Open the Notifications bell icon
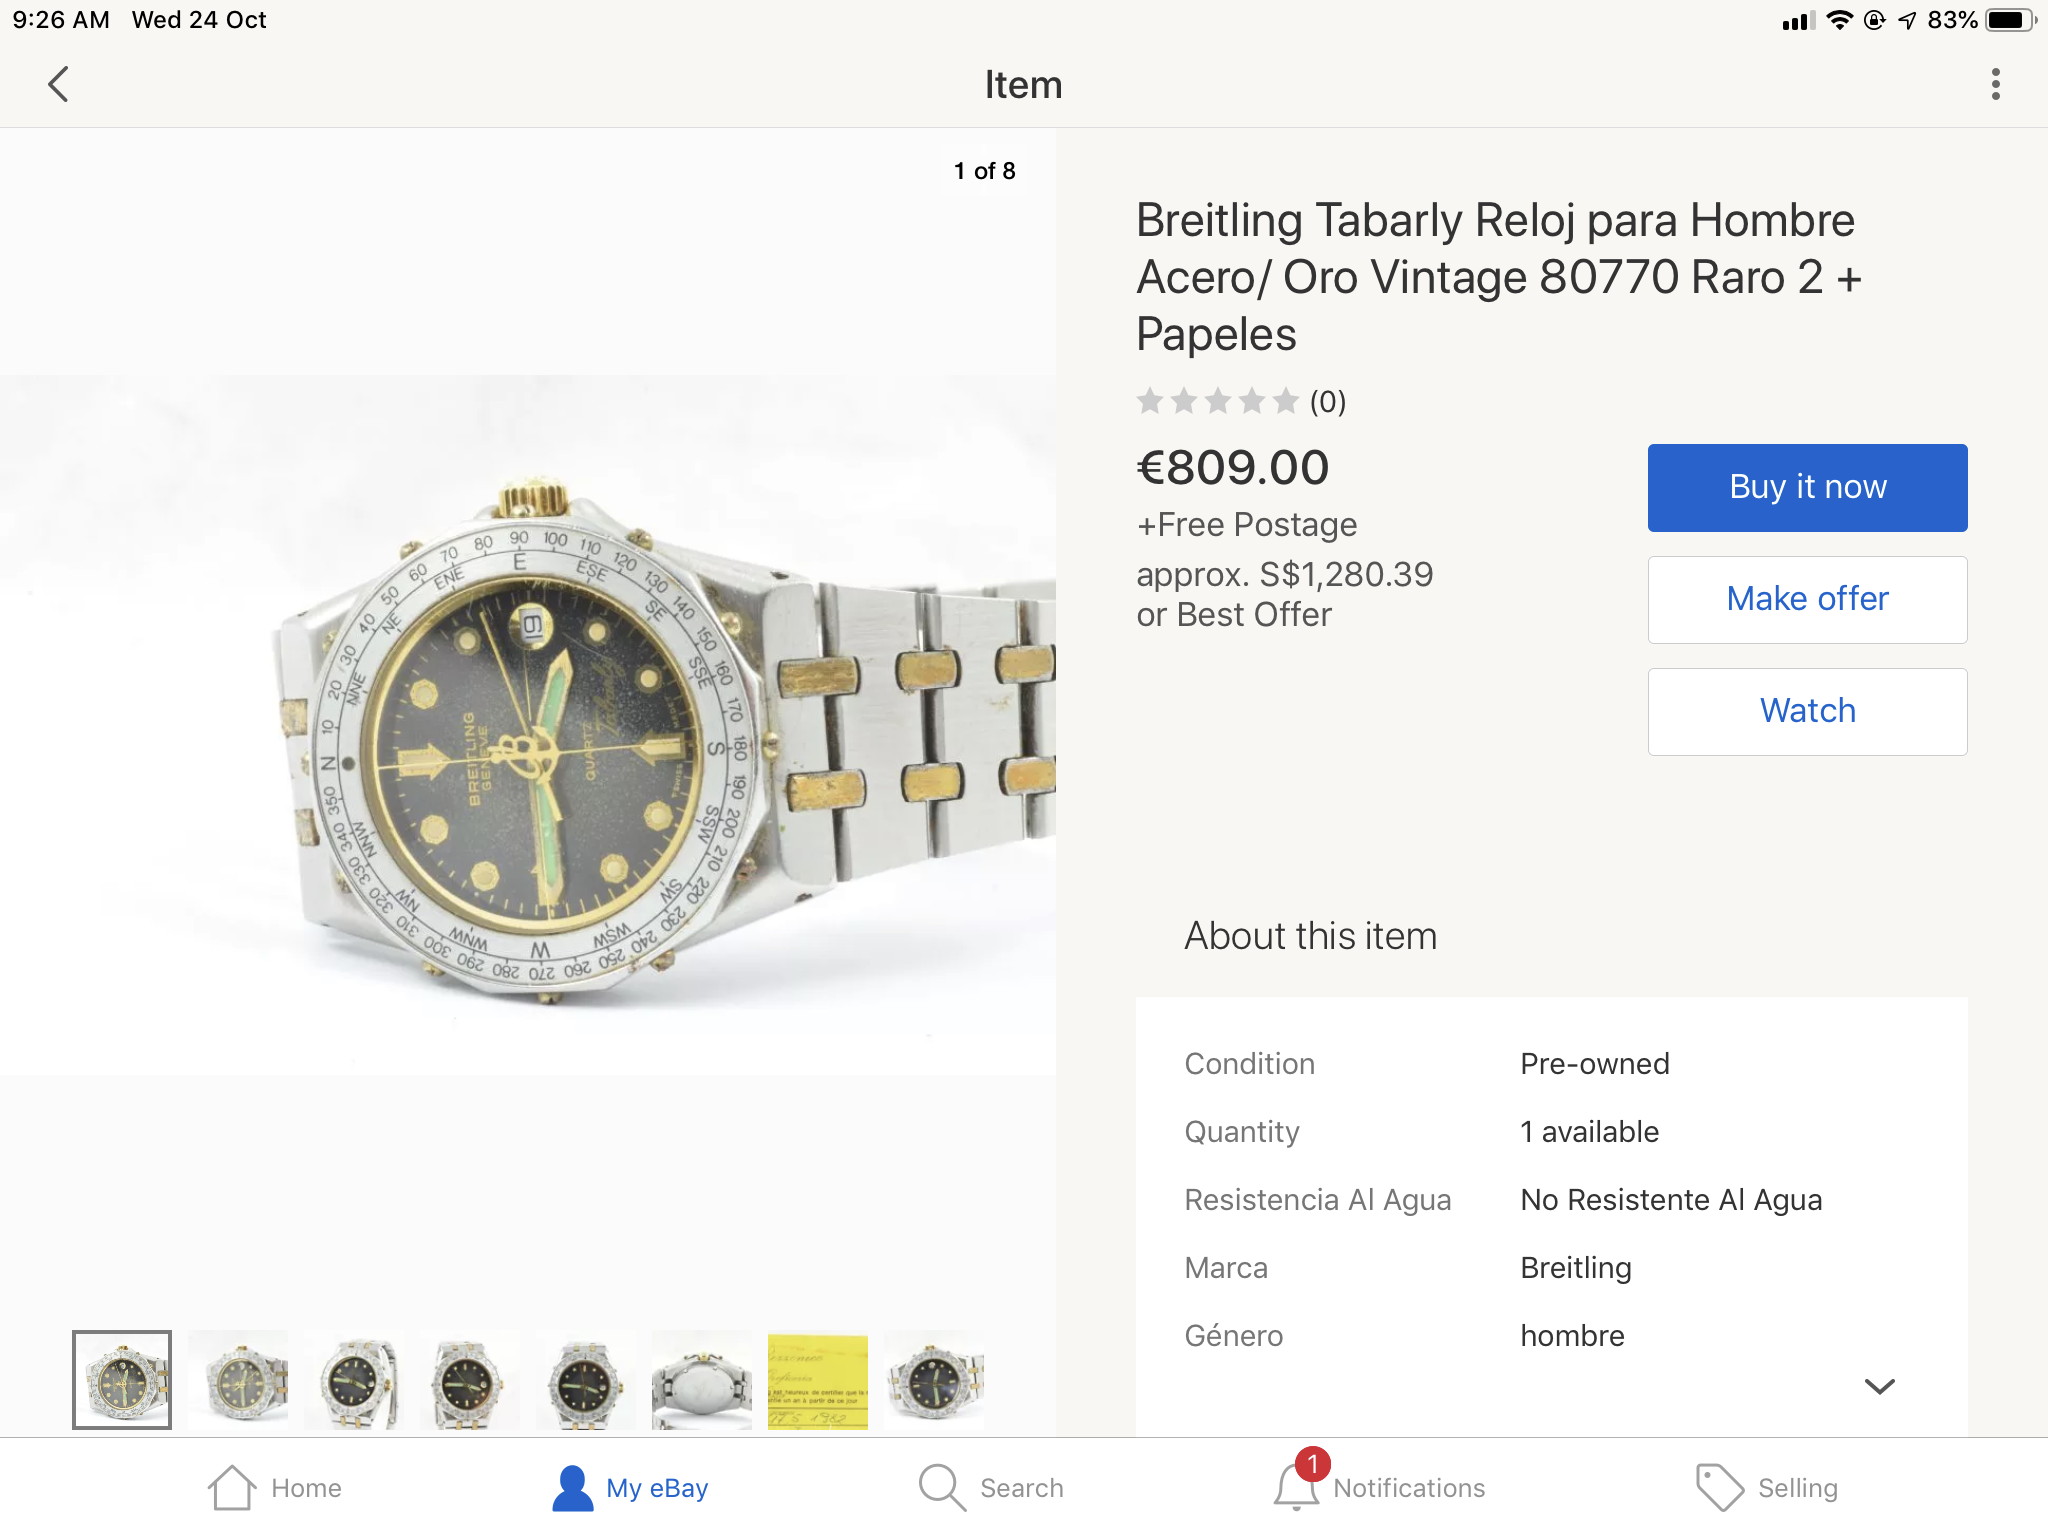The width and height of the screenshot is (2048, 1536). 1296,1487
